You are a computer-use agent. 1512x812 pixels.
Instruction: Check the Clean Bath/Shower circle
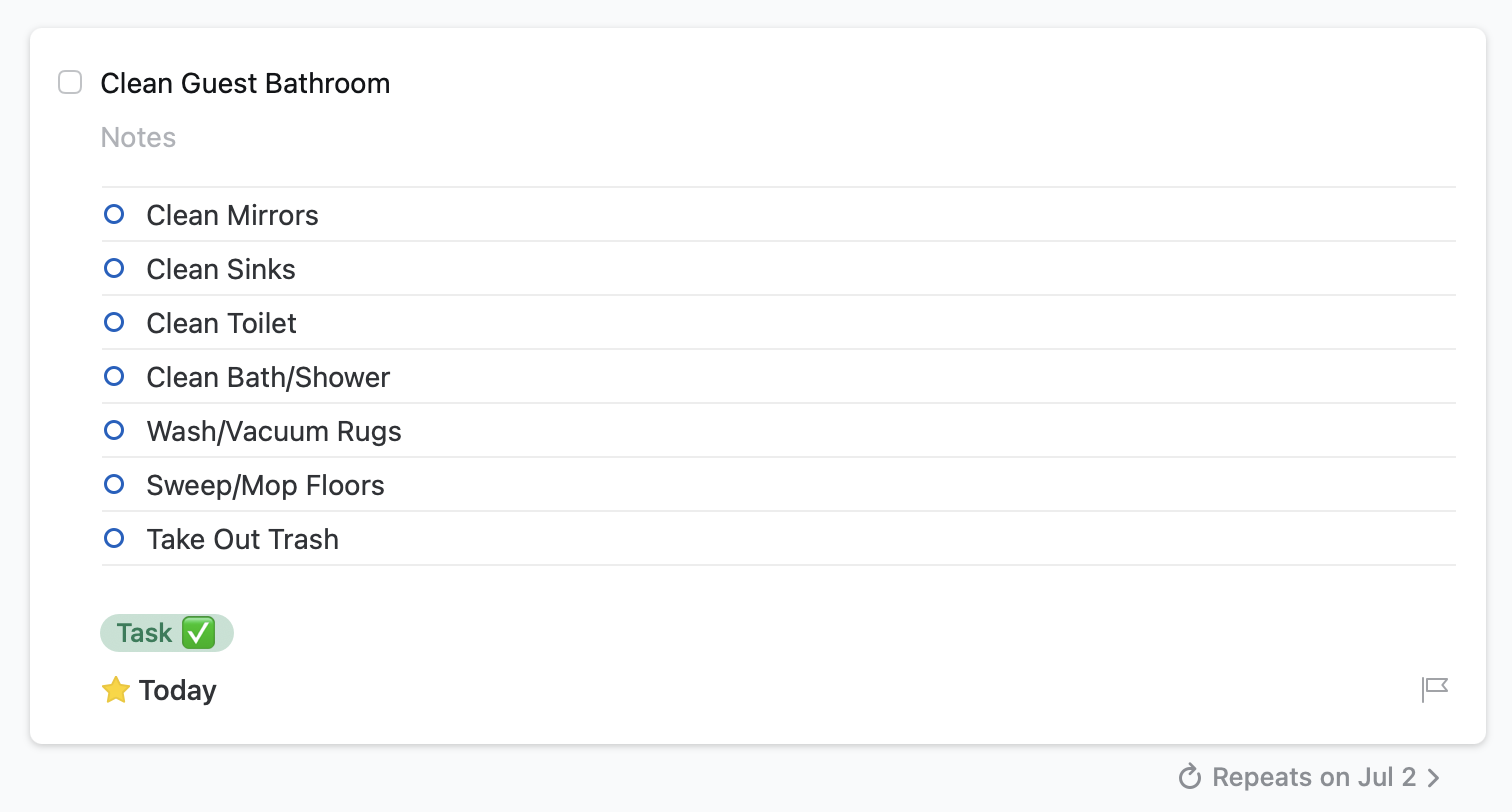click(x=114, y=377)
